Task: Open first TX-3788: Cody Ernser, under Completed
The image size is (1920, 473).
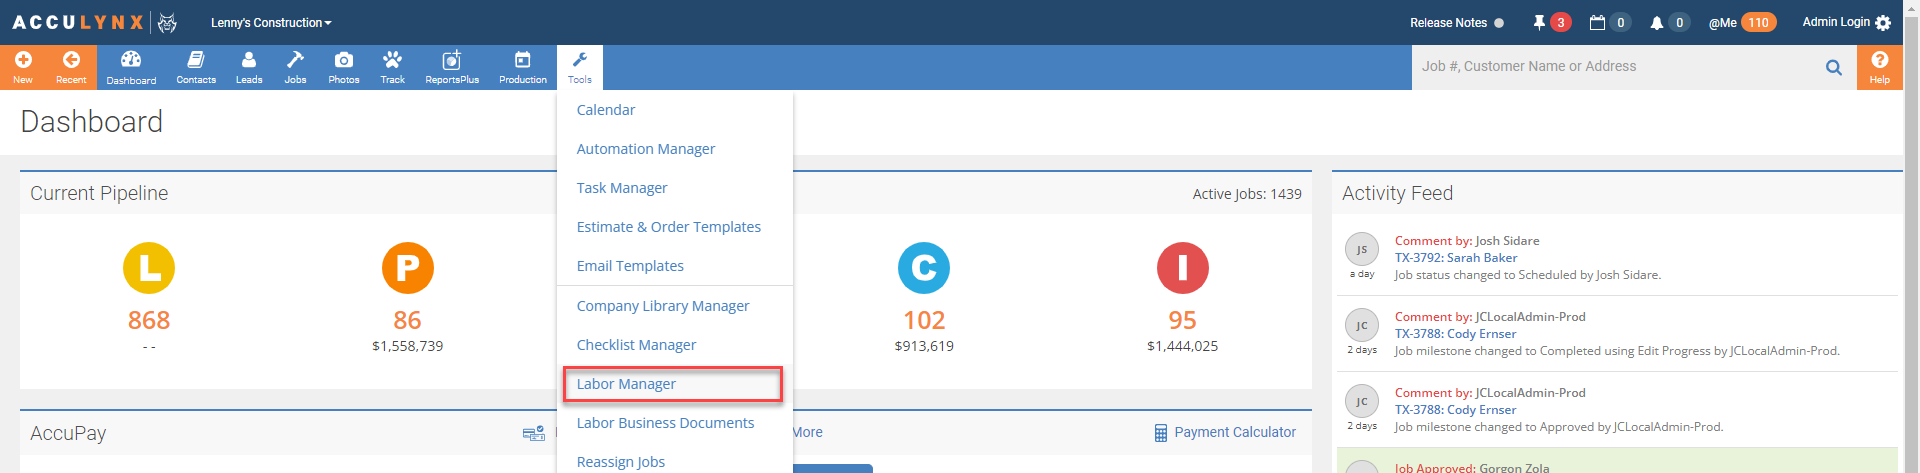Action: pos(1456,334)
